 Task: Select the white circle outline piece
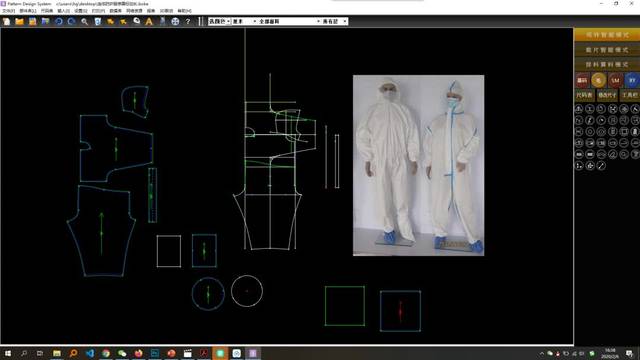click(x=247, y=291)
